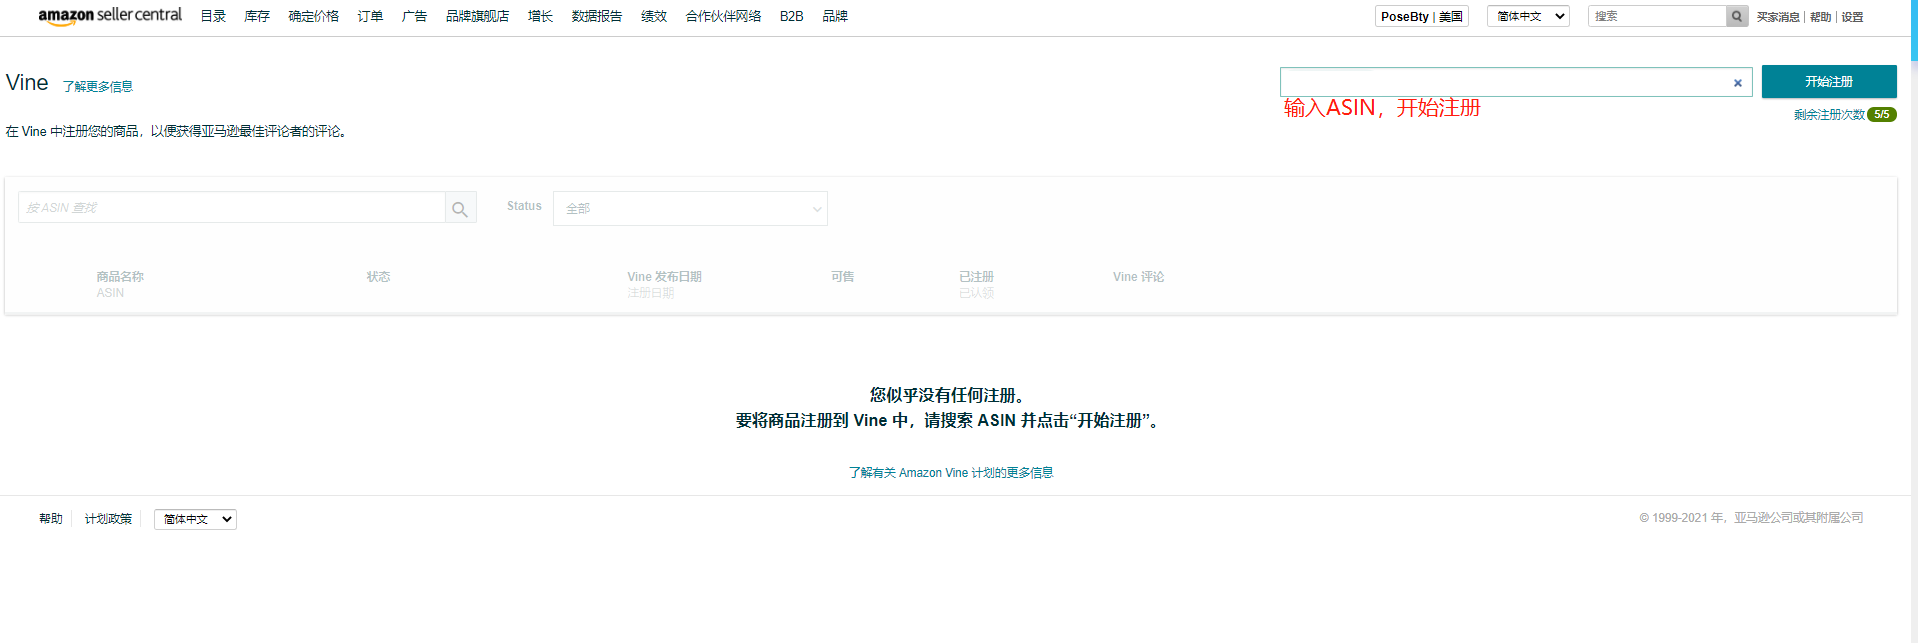
Task: Click the magnifier icon in the top search
Action: click(1737, 16)
